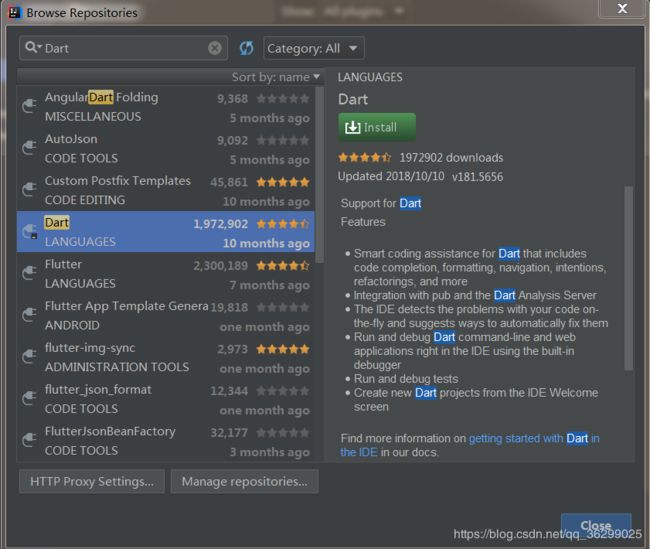This screenshot has height=549, width=650.
Task: Click the v181.5656 version text
Action: pos(477,177)
